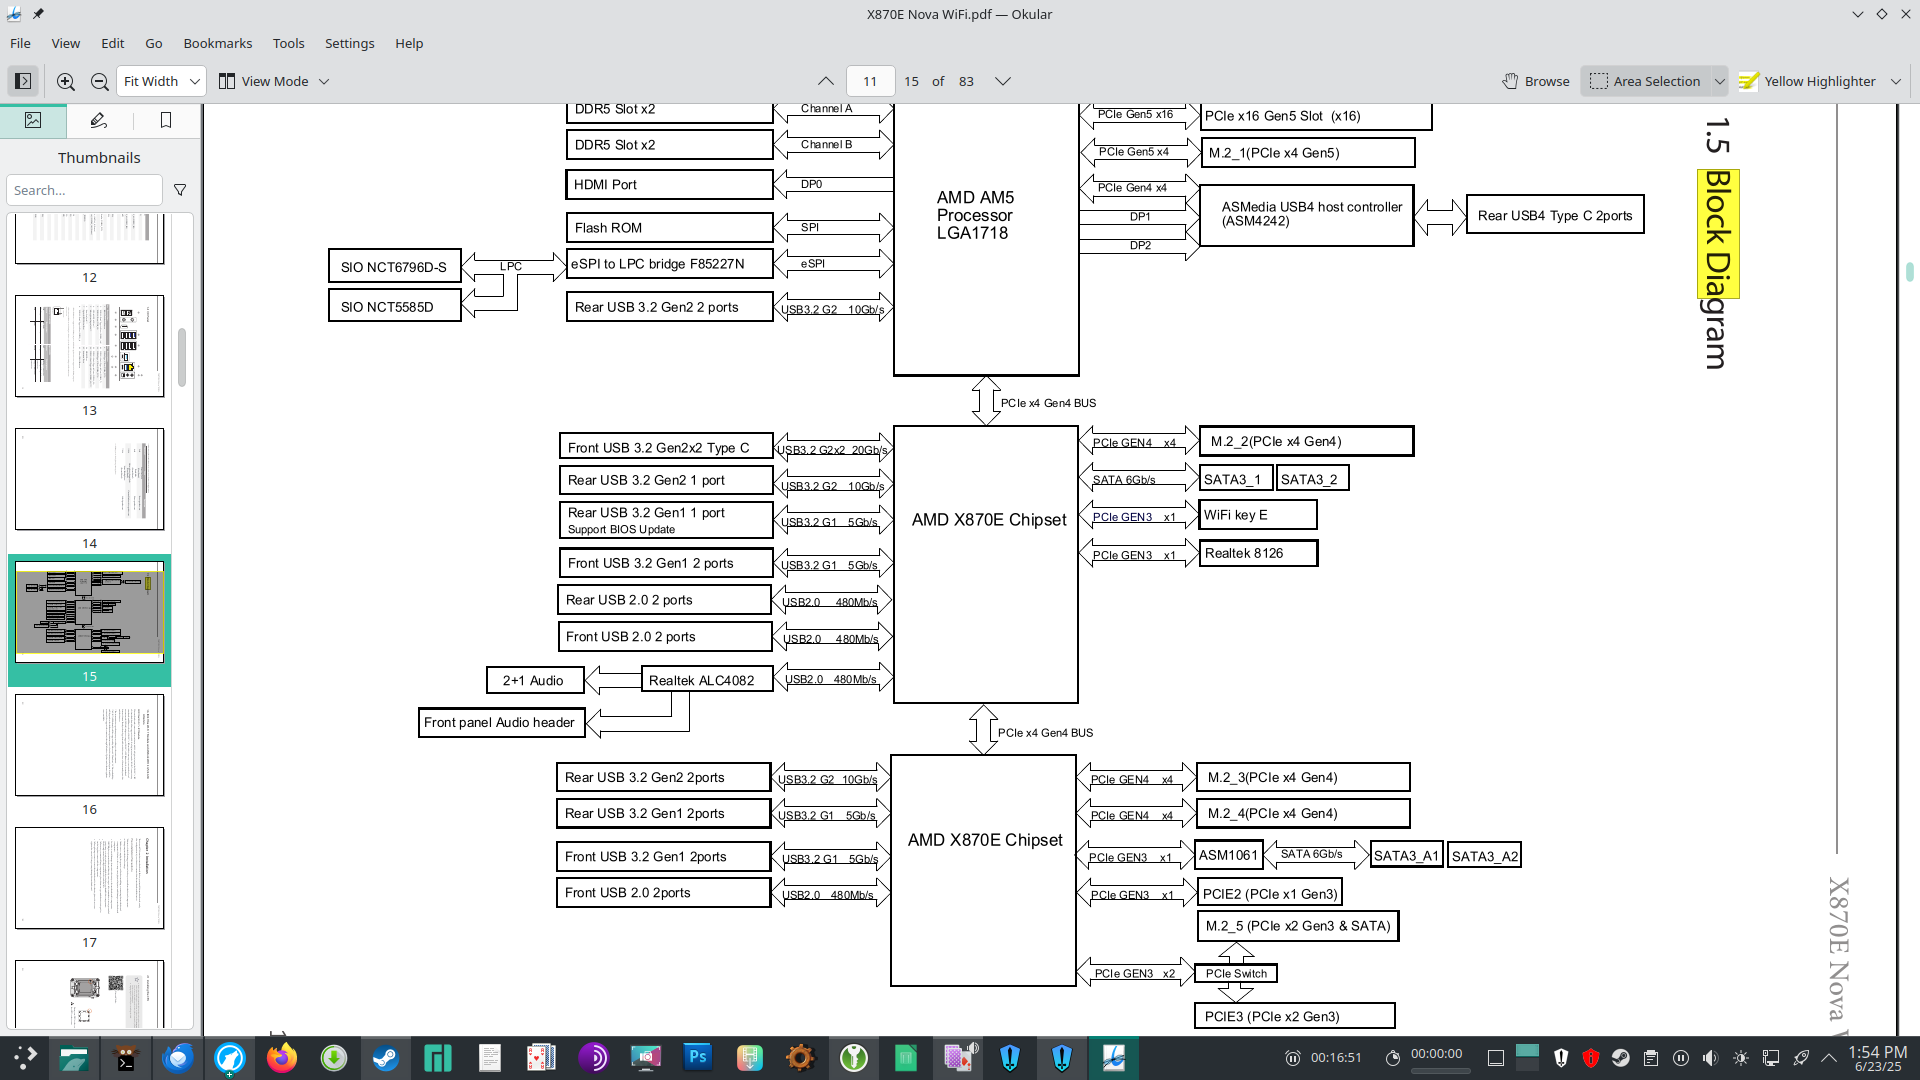Select the Yellow Highlighter tool
The image size is (1920, 1080).
click(1808, 81)
